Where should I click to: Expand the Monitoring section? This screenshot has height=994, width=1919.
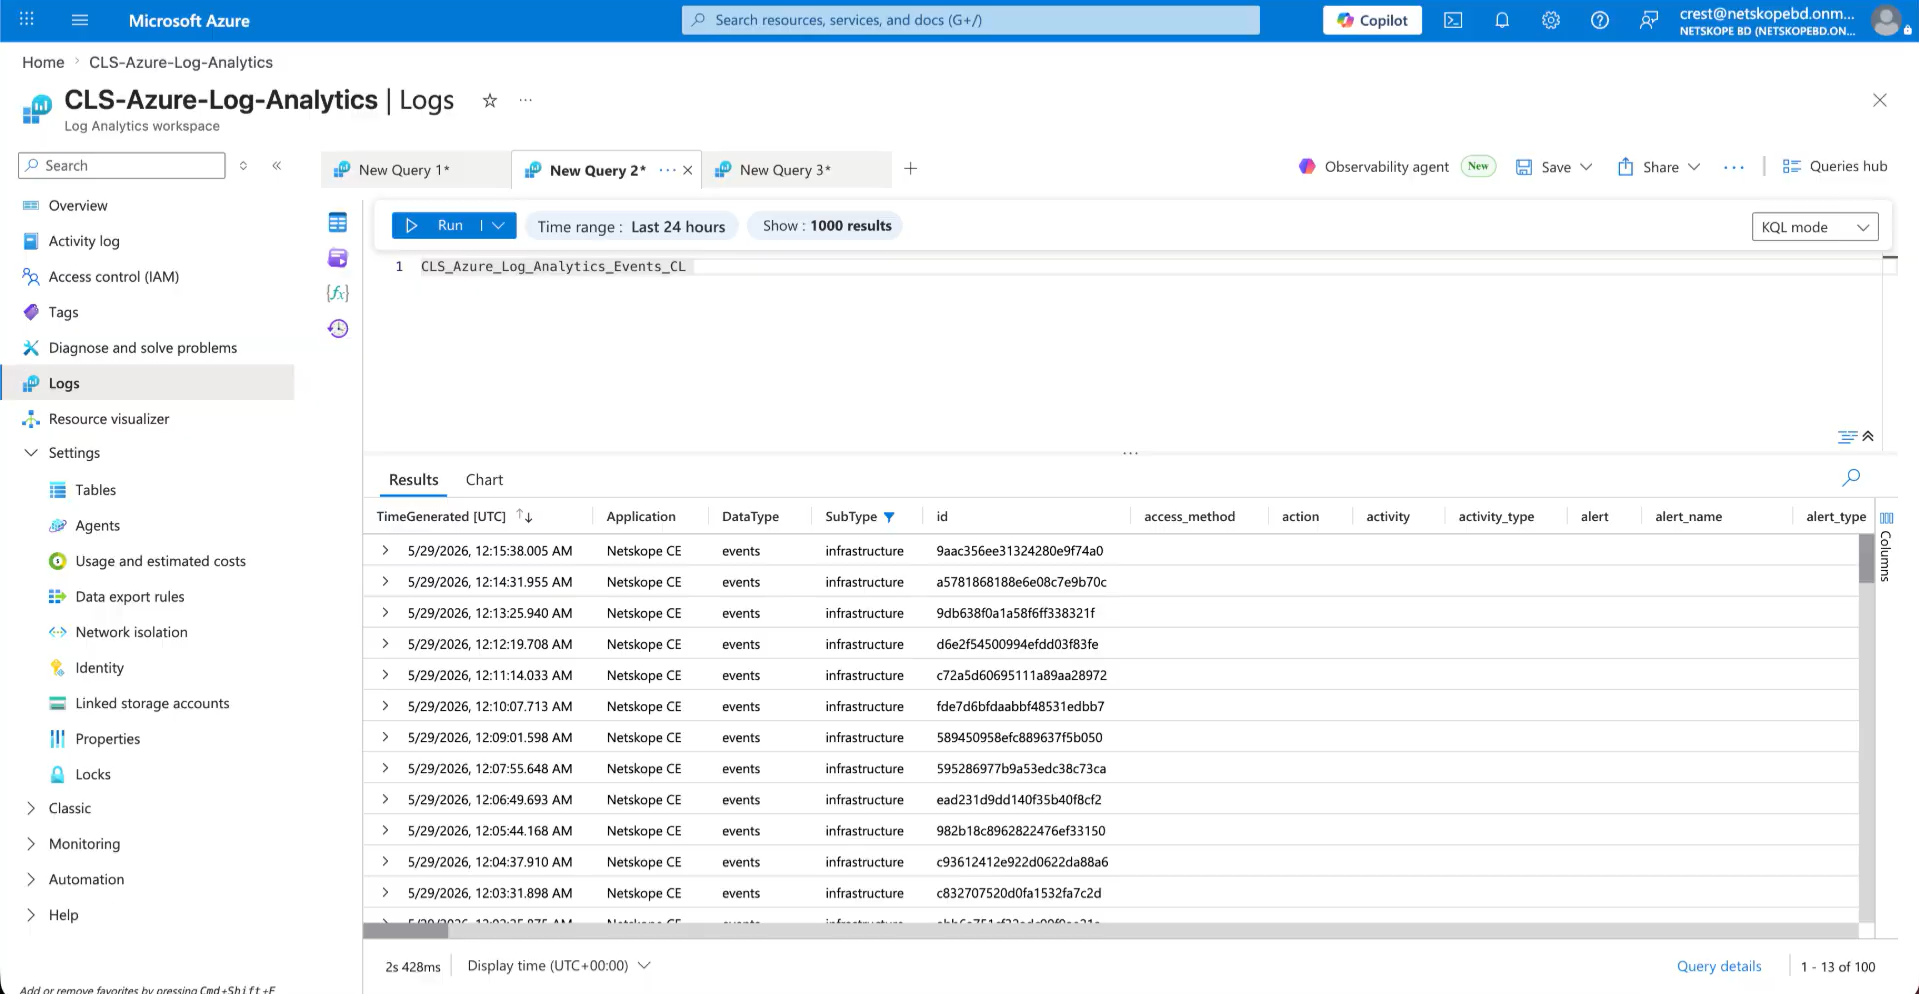[x=31, y=844]
